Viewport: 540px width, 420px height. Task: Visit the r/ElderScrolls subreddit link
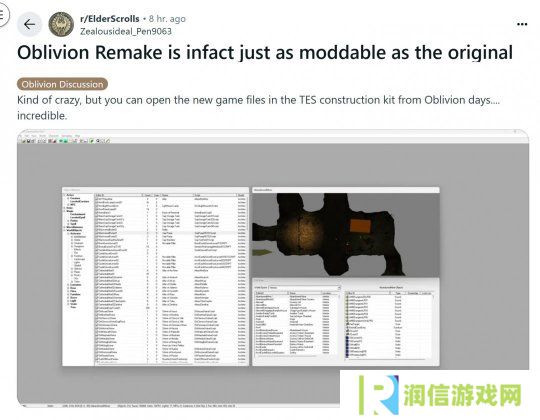(110, 19)
